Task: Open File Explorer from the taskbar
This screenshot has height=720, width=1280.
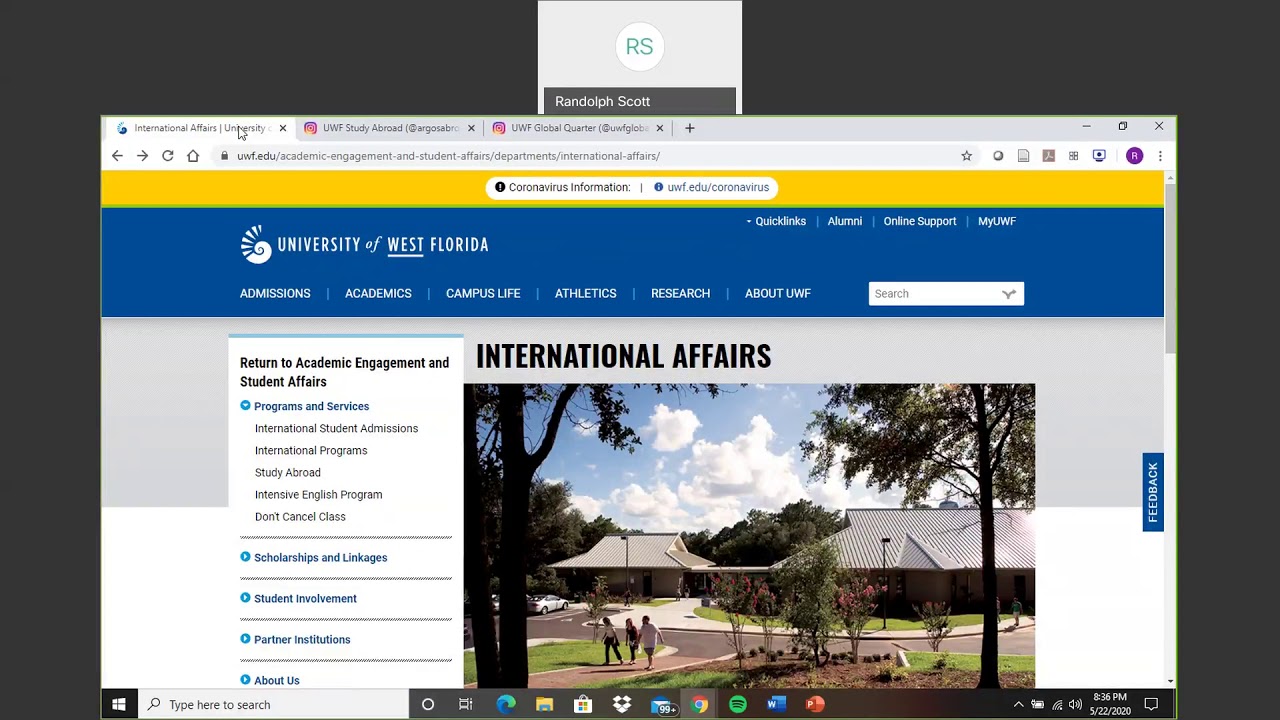Action: pyautogui.click(x=544, y=704)
